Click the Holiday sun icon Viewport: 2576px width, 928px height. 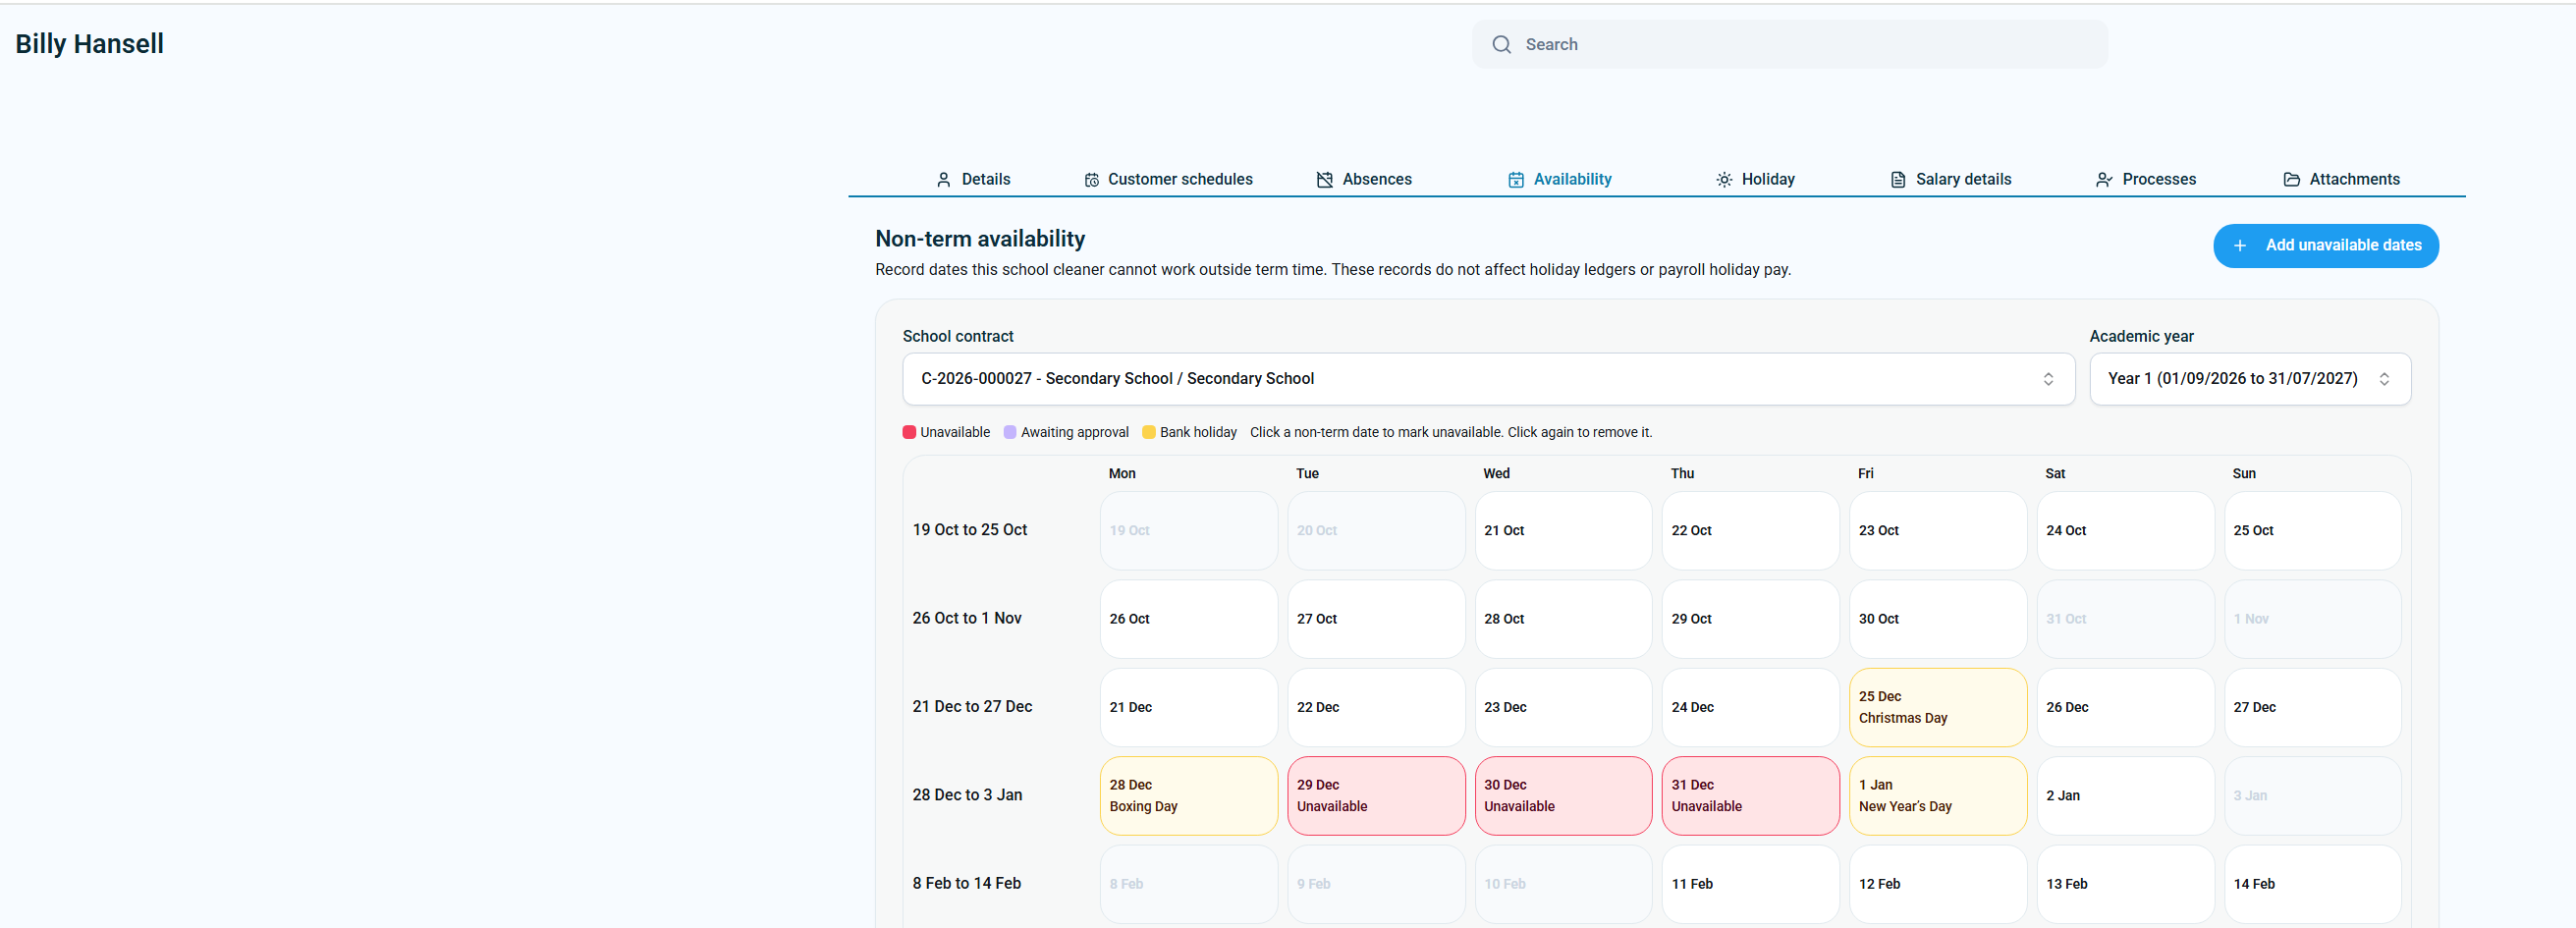[1724, 180]
